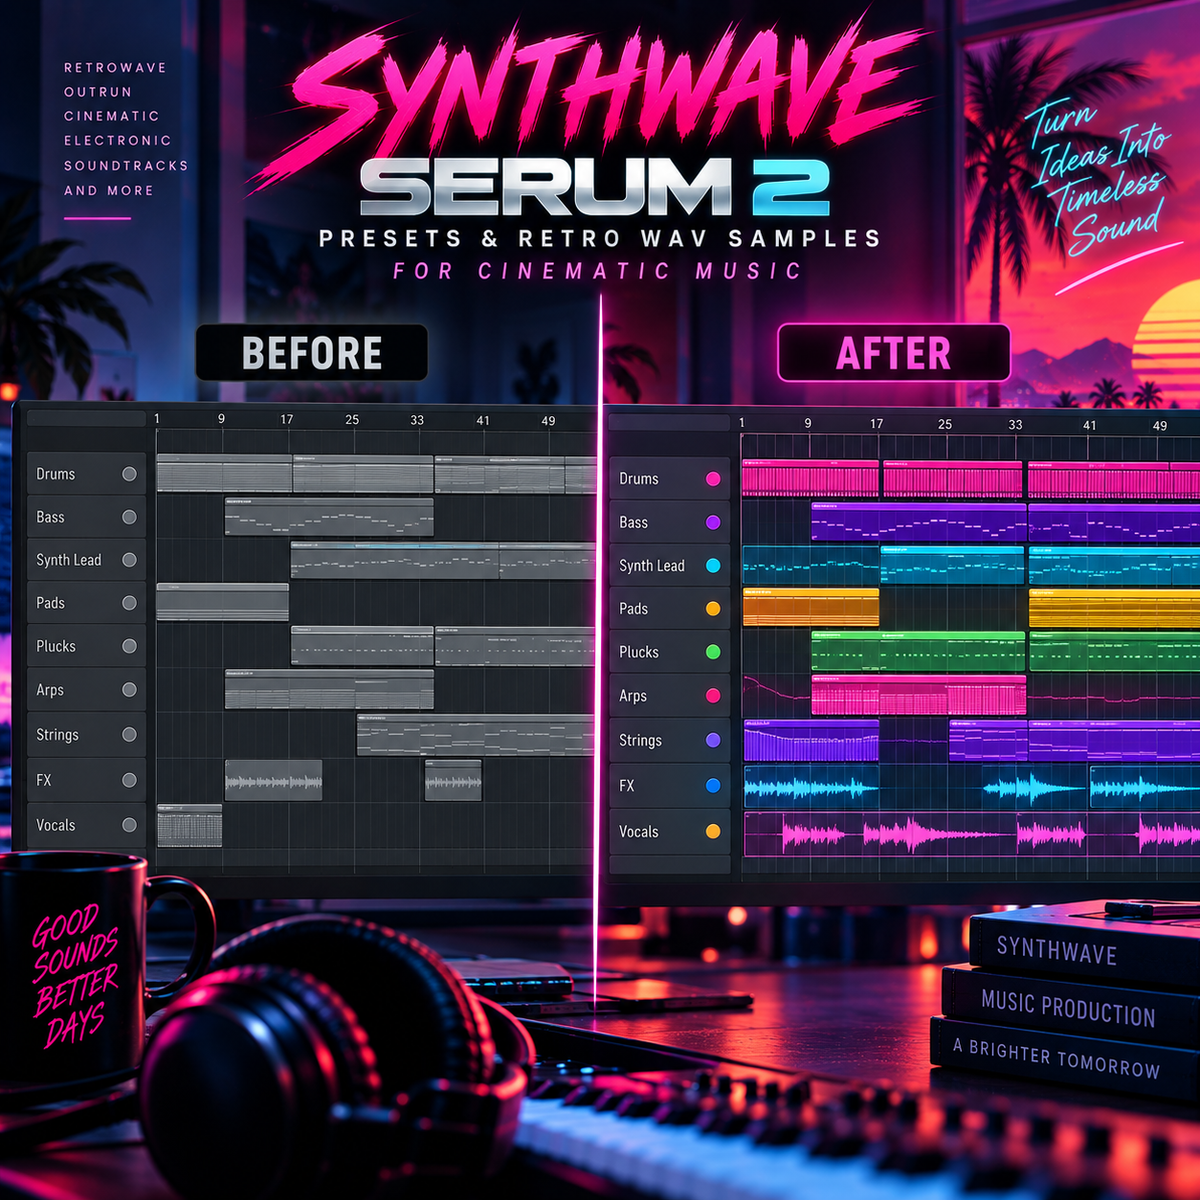The height and width of the screenshot is (1200, 1200).
Task: Jump to bar 49 in After timeline ruler
Action: pyautogui.click(x=1160, y=425)
